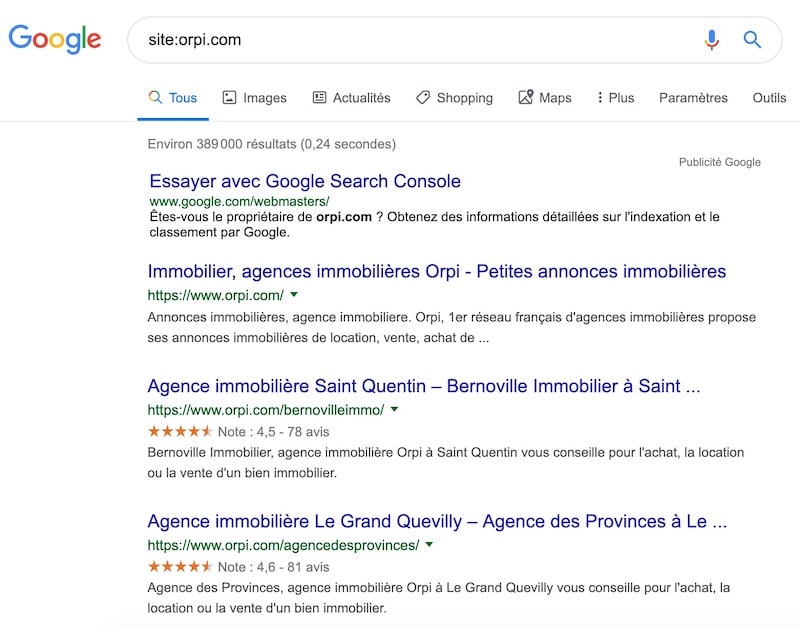Open Agence immobilière Le Grand Quevilly result
The image size is (800, 629).
click(x=436, y=521)
